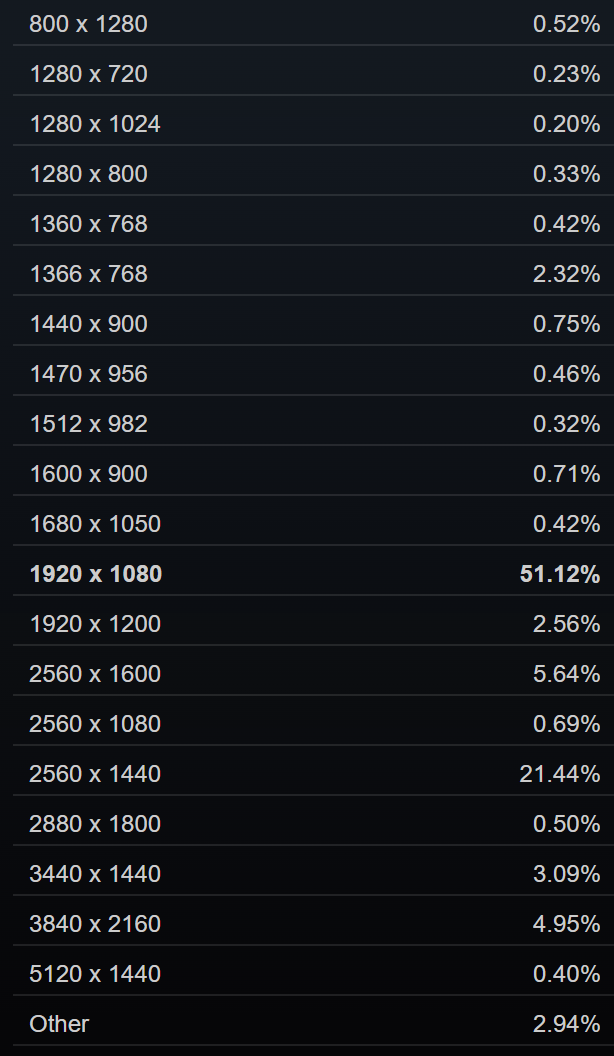Image resolution: width=614 pixels, height=1056 pixels.
Task: Select the 800 x 1280 resolution row
Action: point(313,24)
